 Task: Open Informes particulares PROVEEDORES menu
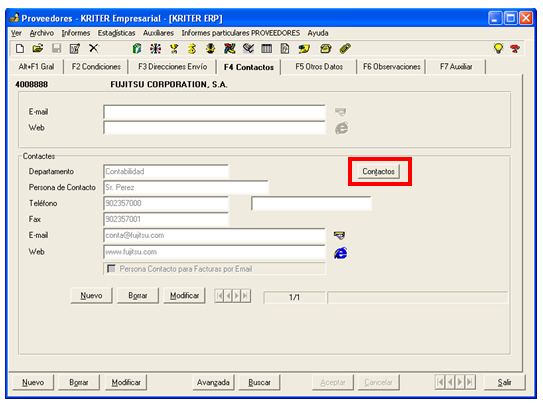[x=241, y=33]
